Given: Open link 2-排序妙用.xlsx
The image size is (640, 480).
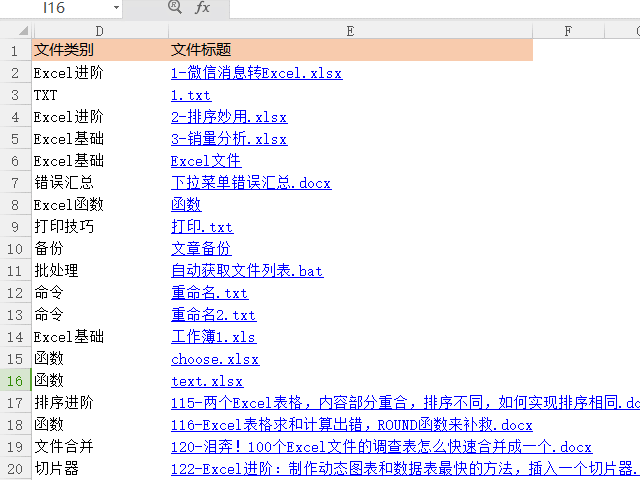Looking at the screenshot, I should pos(229,117).
